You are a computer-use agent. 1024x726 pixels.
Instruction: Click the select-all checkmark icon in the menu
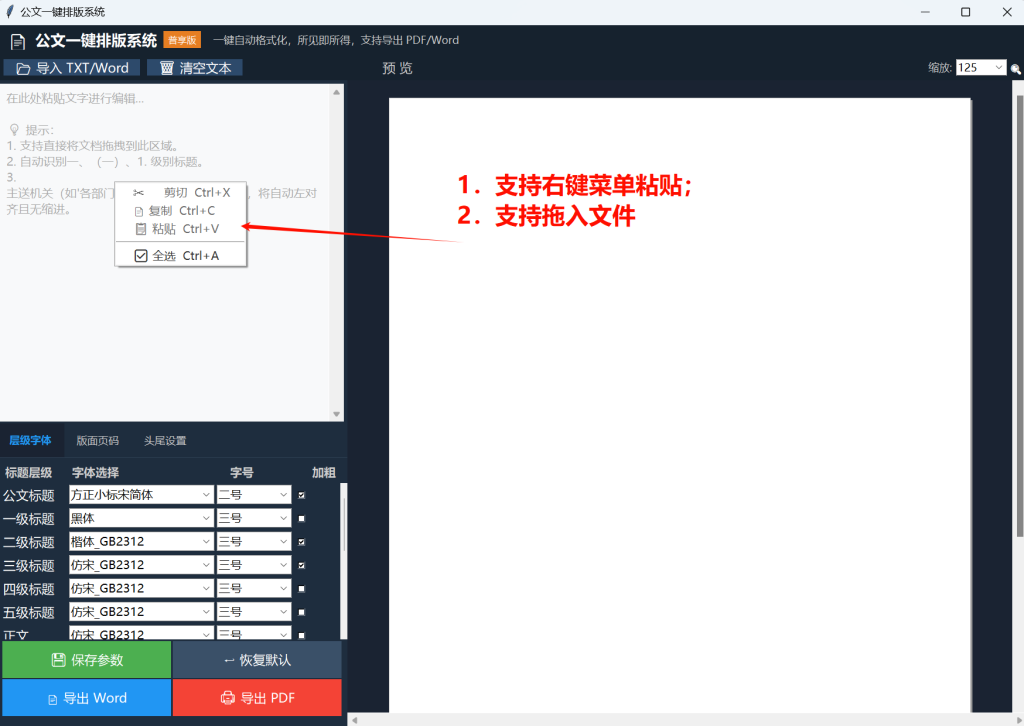pyautogui.click(x=141, y=256)
